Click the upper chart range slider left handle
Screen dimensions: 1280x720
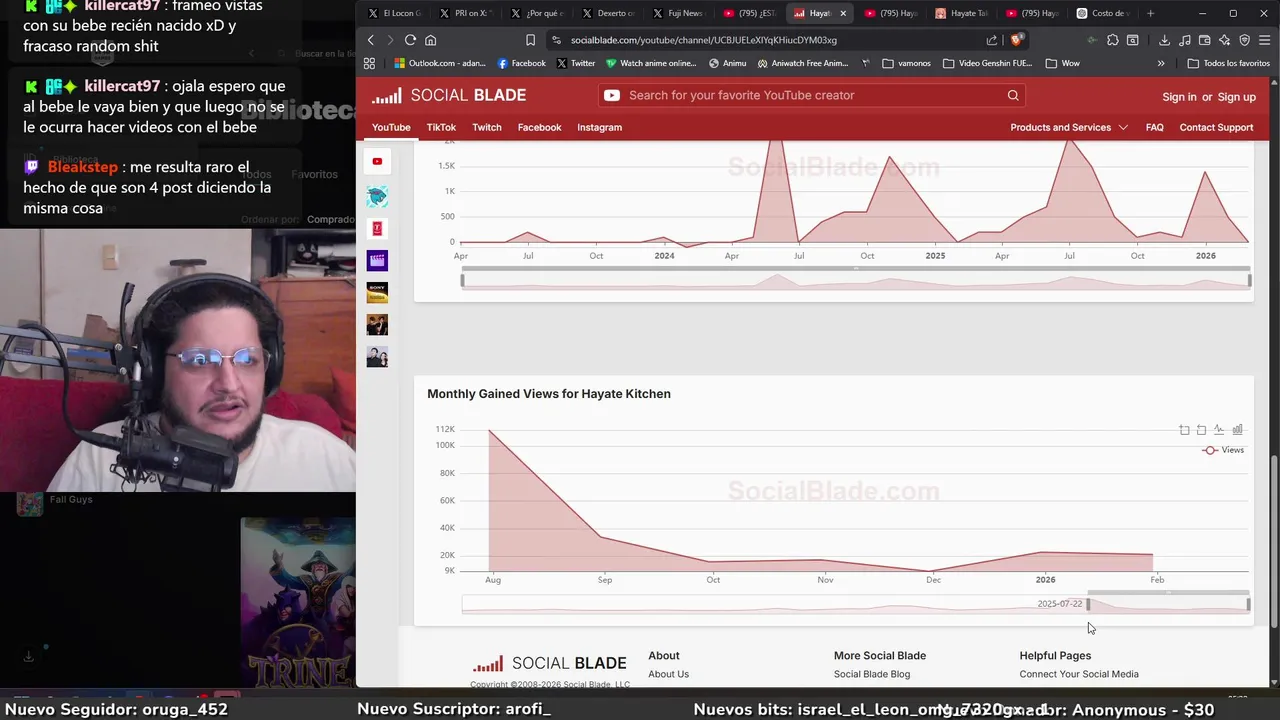462,281
